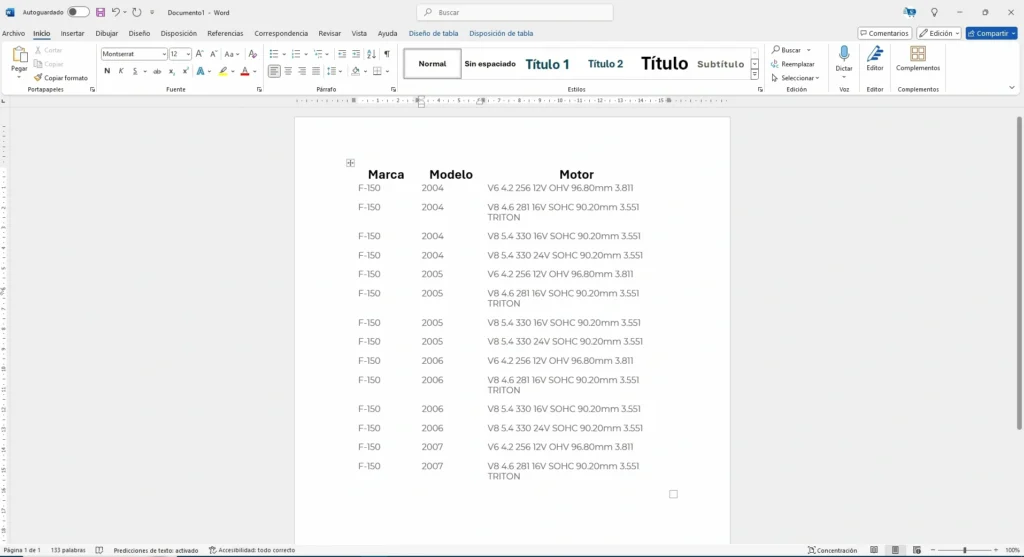Save the document with the disk icon
The image size is (1024, 557).
[100, 12]
